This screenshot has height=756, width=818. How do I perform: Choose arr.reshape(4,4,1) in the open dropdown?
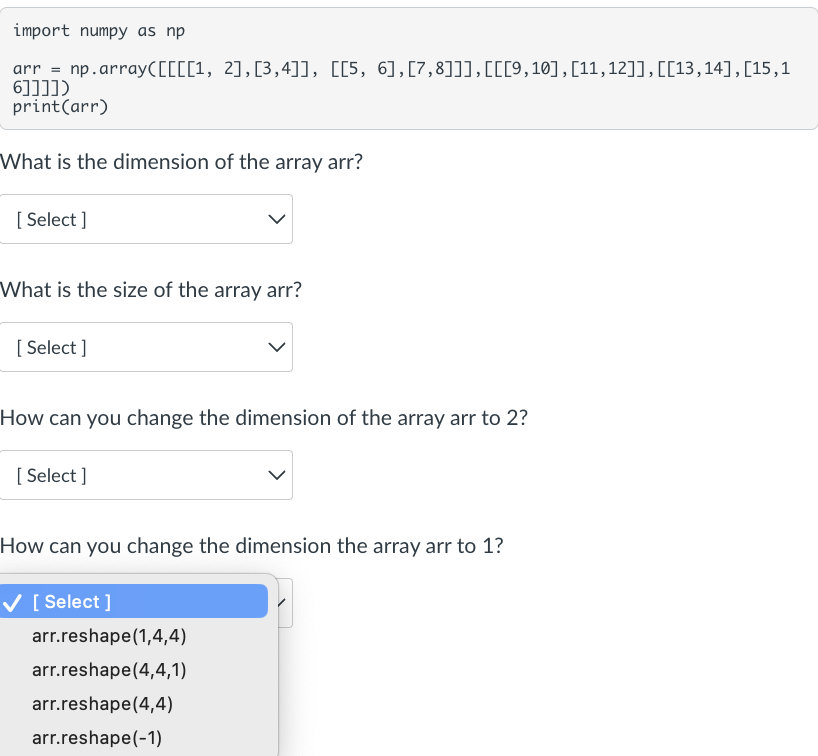point(109,670)
